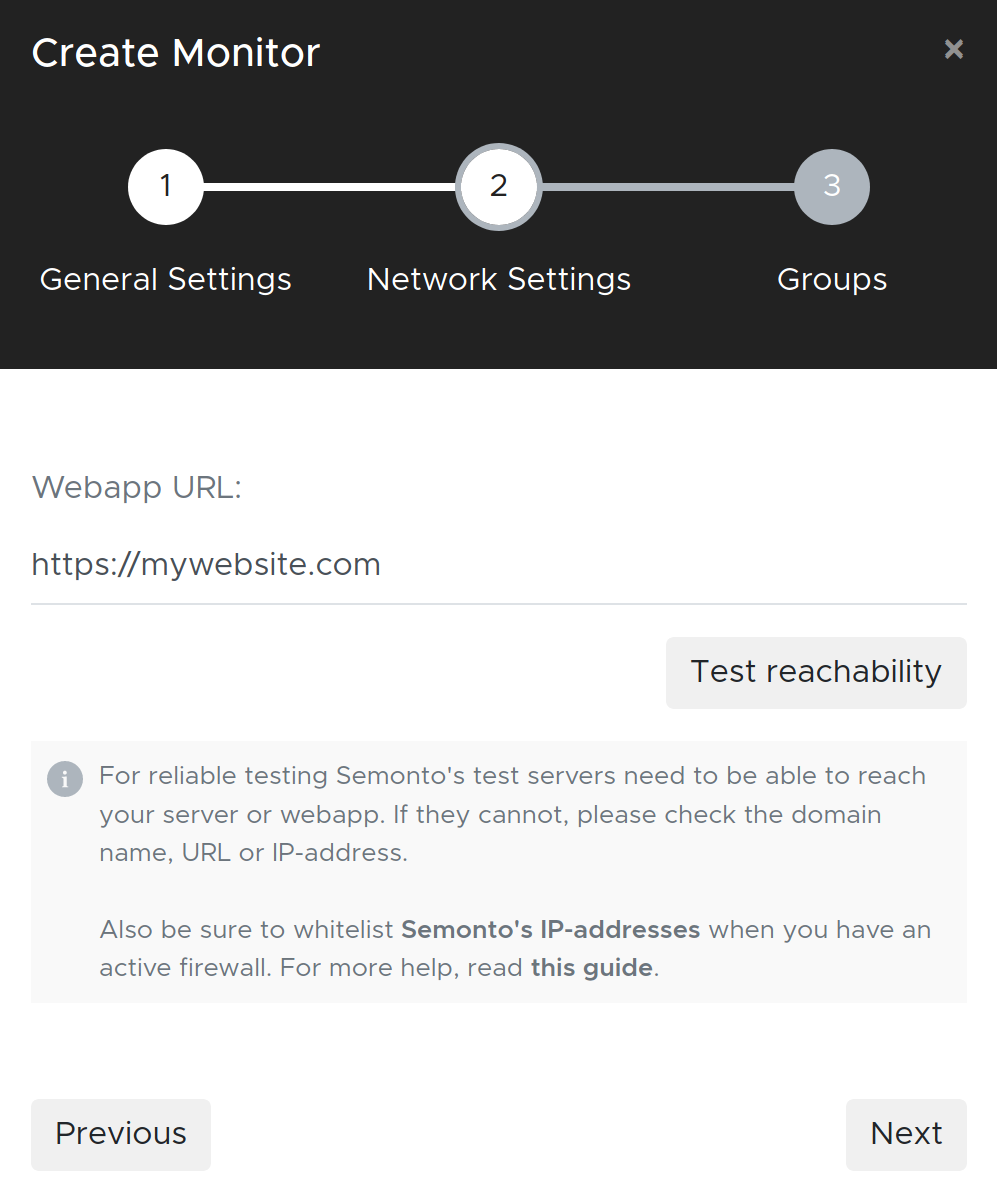Click the step 2 circle indicator
Image resolution: width=997 pixels, height=1202 pixels.
[x=498, y=187]
